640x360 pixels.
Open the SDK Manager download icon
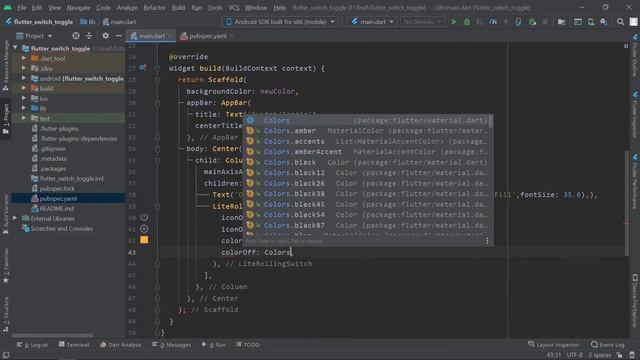604,22
